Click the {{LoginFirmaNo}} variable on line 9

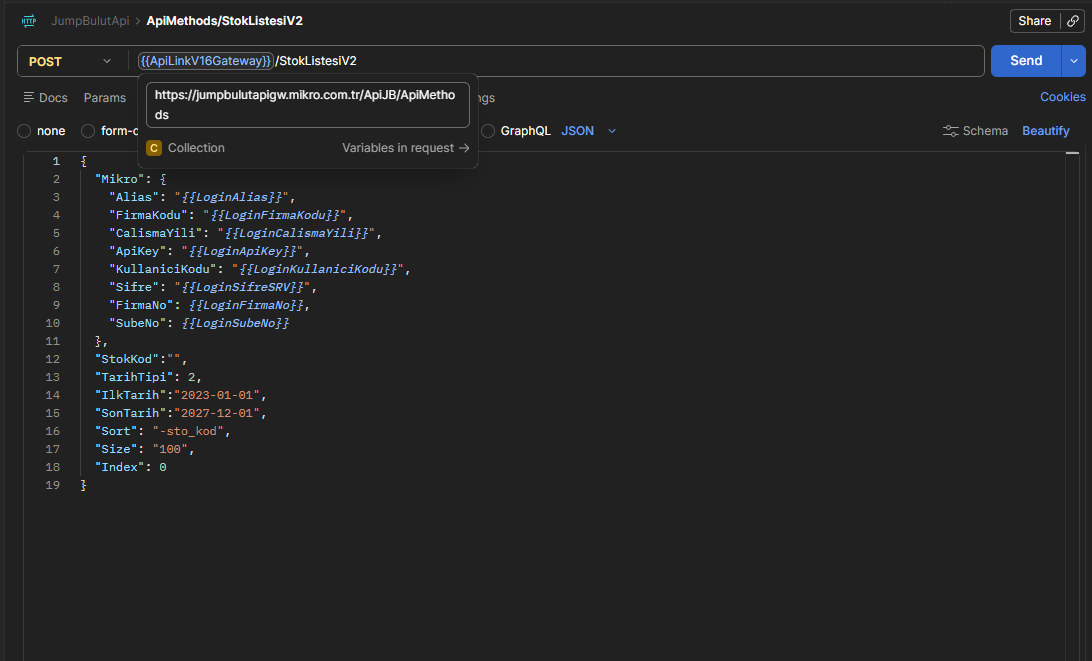pyautogui.click(x=247, y=306)
